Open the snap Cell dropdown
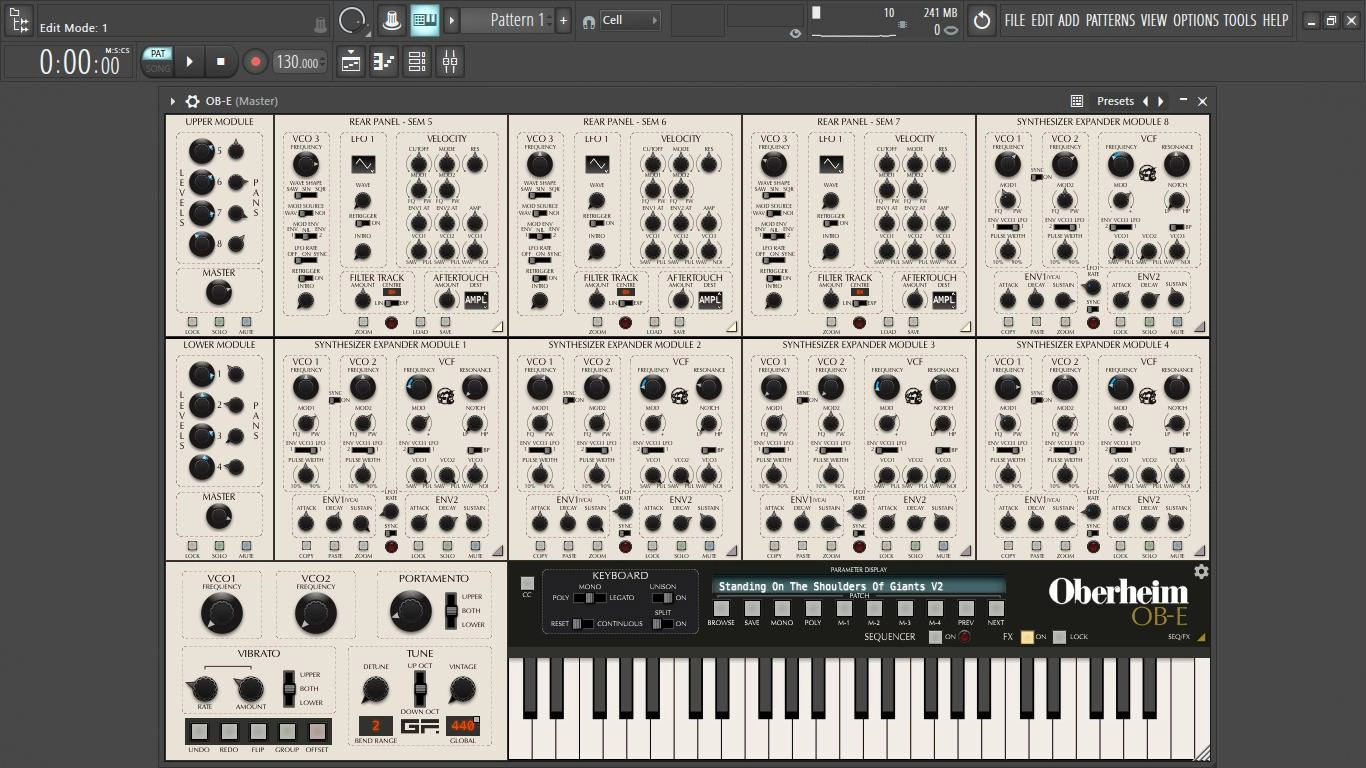The width and height of the screenshot is (1366, 768). pos(630,20)
